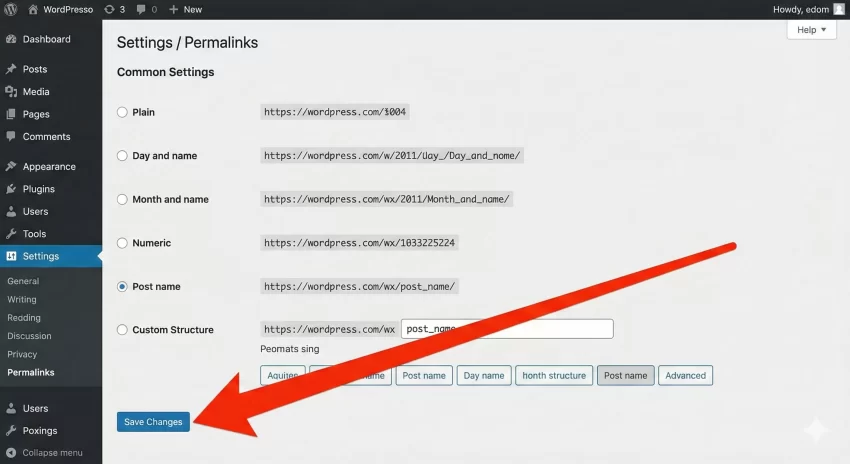Expand the Help dropdown
Image resolution: width=850 pixels, height=464 pixels.
(x=812, y=30)
